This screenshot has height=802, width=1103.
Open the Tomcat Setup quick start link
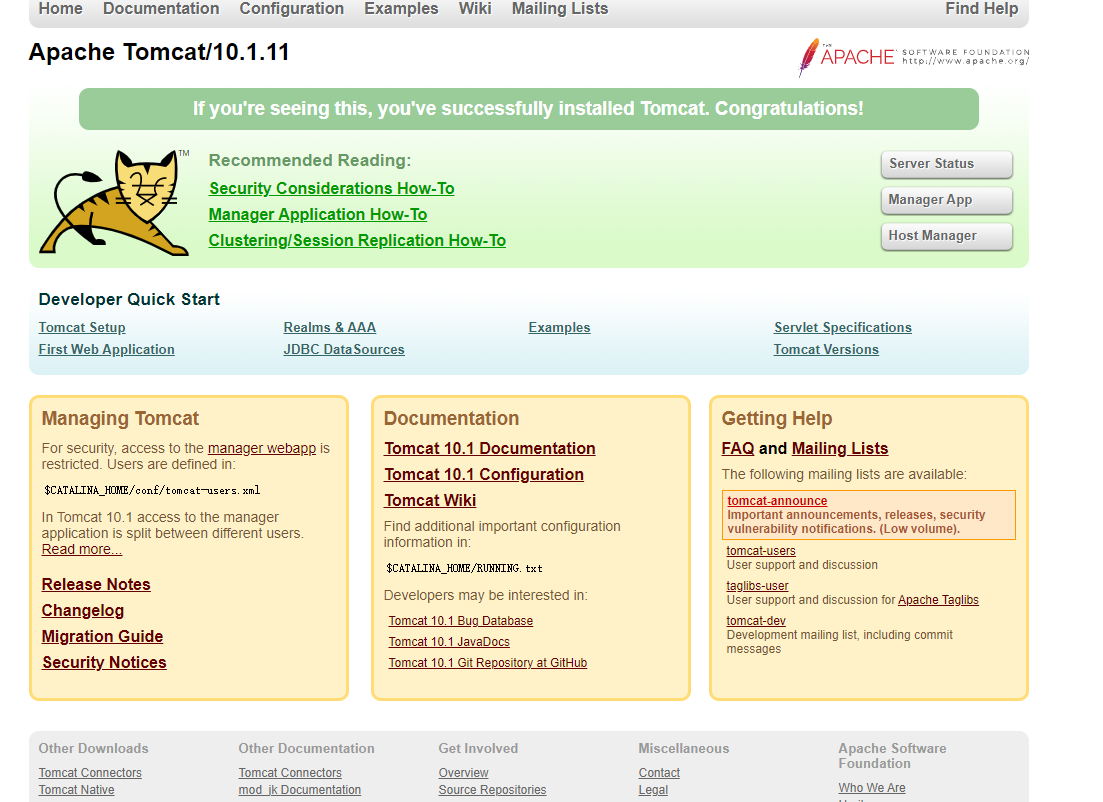[x=82, y=327]
